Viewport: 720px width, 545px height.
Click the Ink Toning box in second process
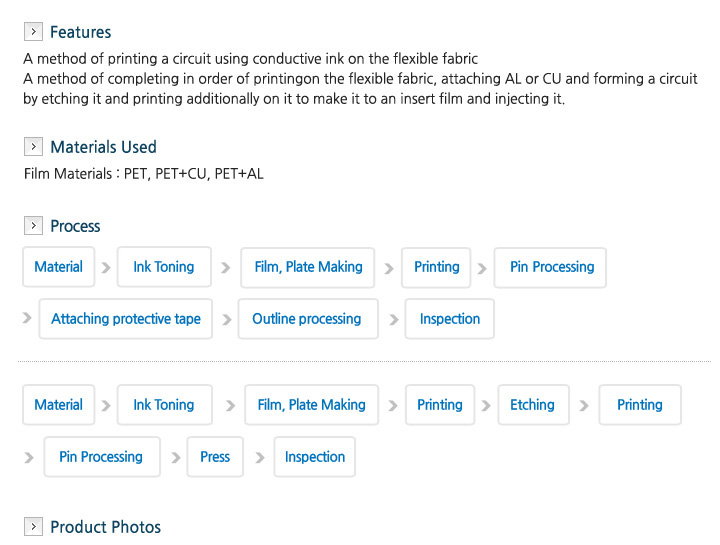164,405
